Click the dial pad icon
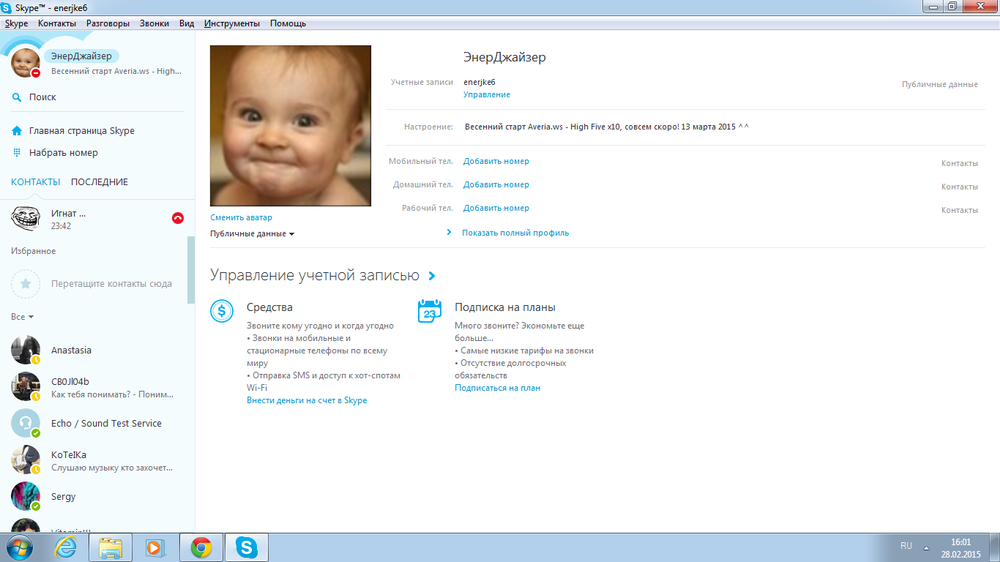1000x562 pixels. coord(17,153)
